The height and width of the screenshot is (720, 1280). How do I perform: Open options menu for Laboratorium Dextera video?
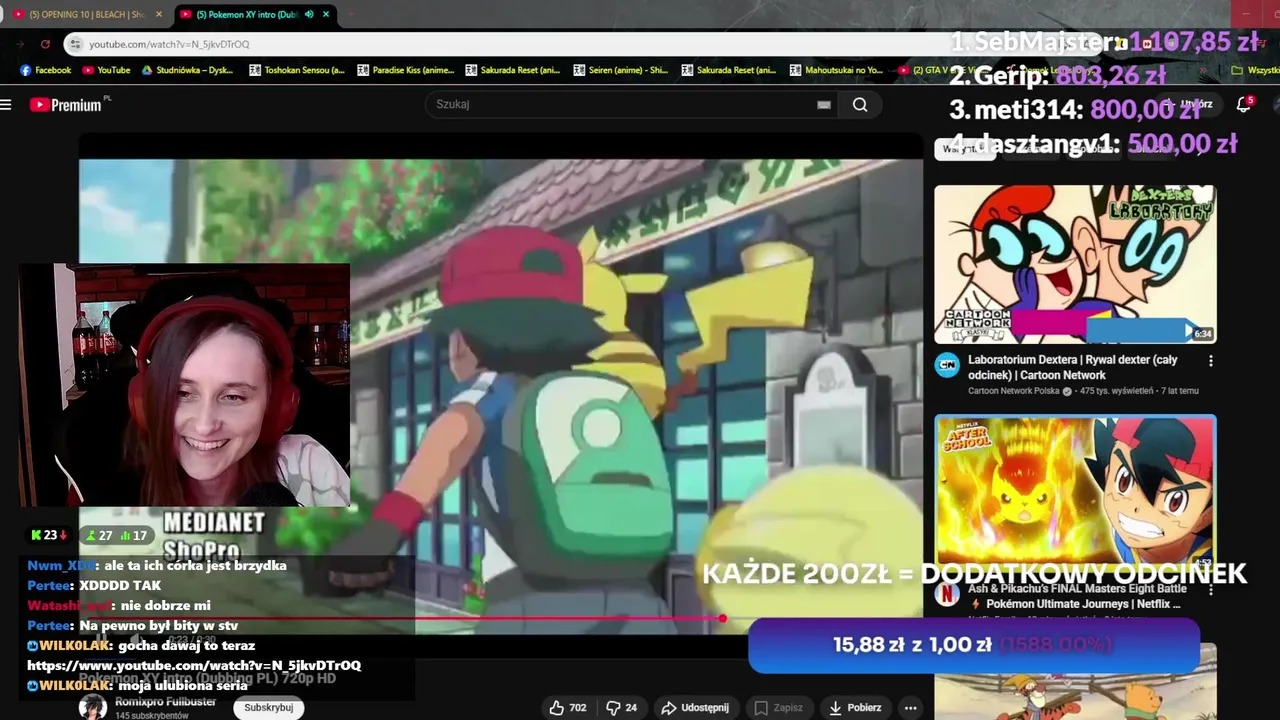coord(1211,361)
